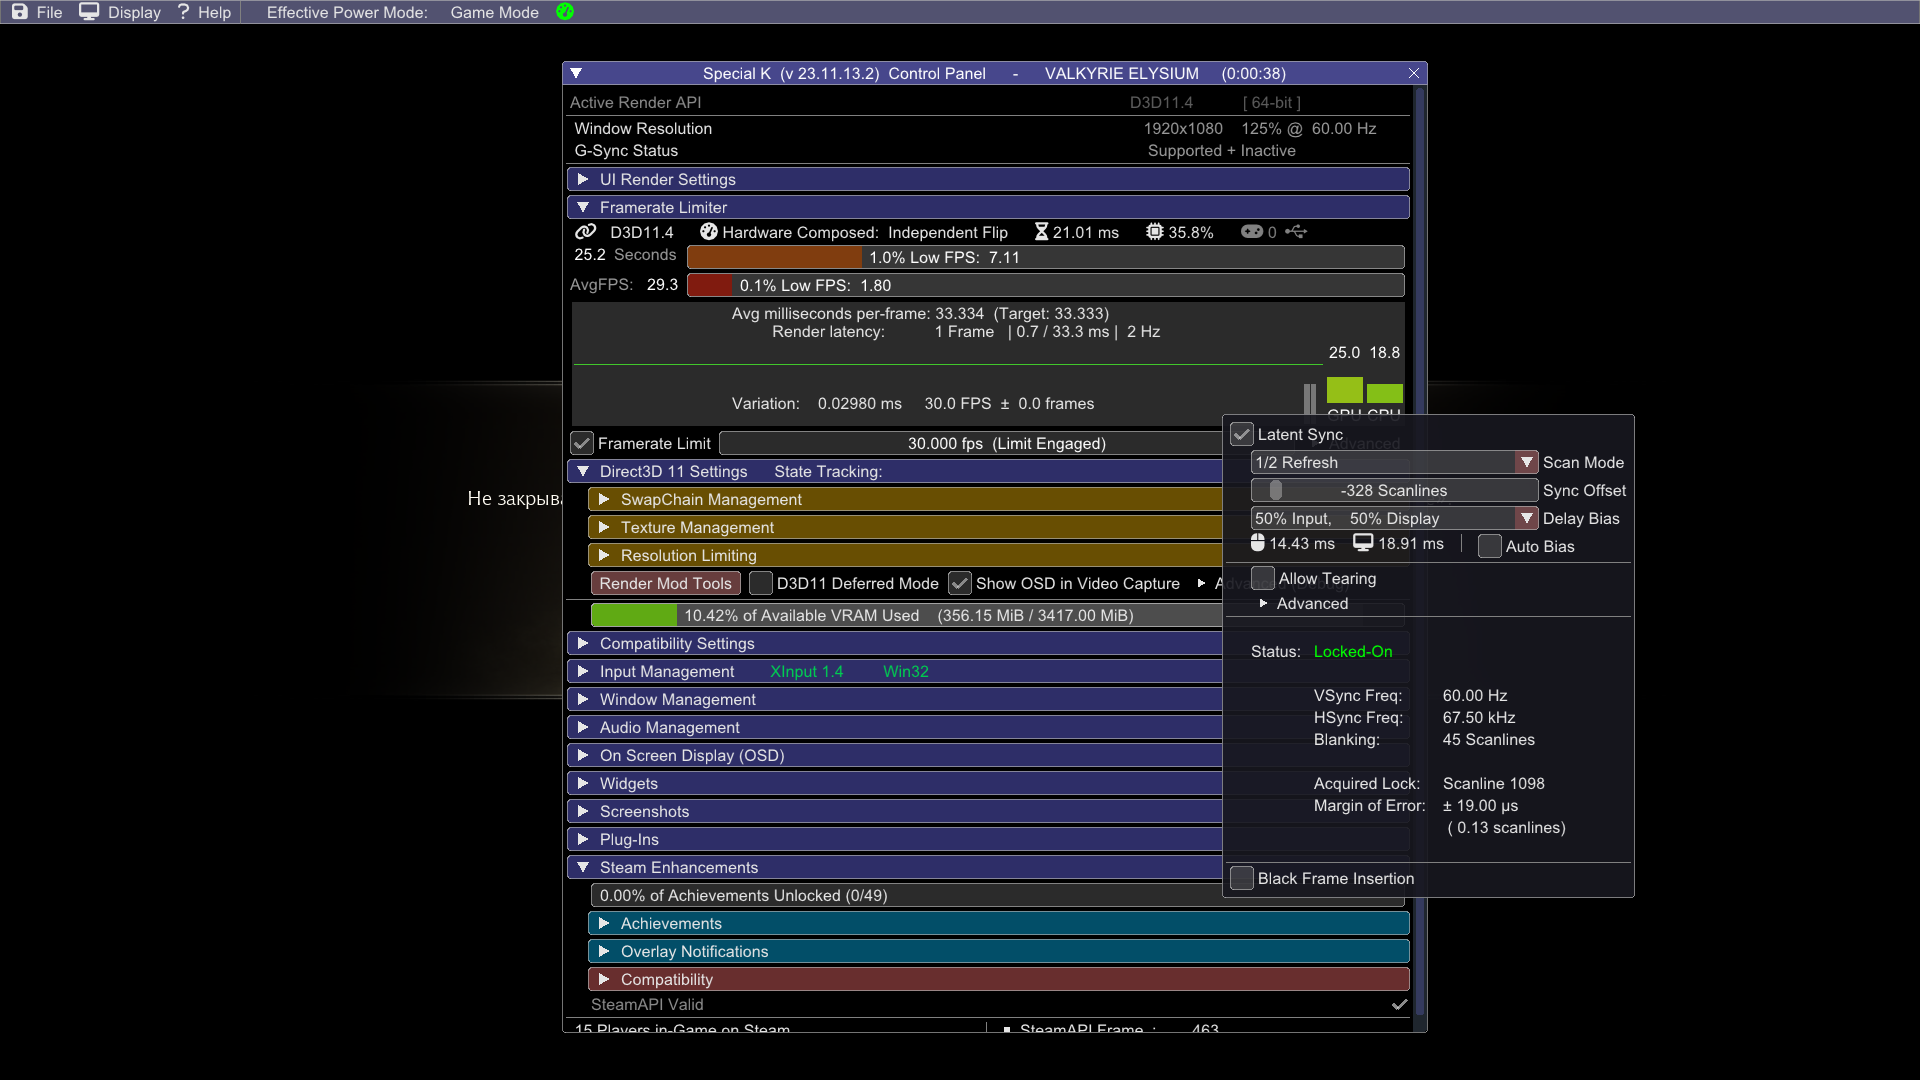Open the Scan Mode refresh dropdown
Screen dimensions: 1920x1080
click(x=1526, y=462)
